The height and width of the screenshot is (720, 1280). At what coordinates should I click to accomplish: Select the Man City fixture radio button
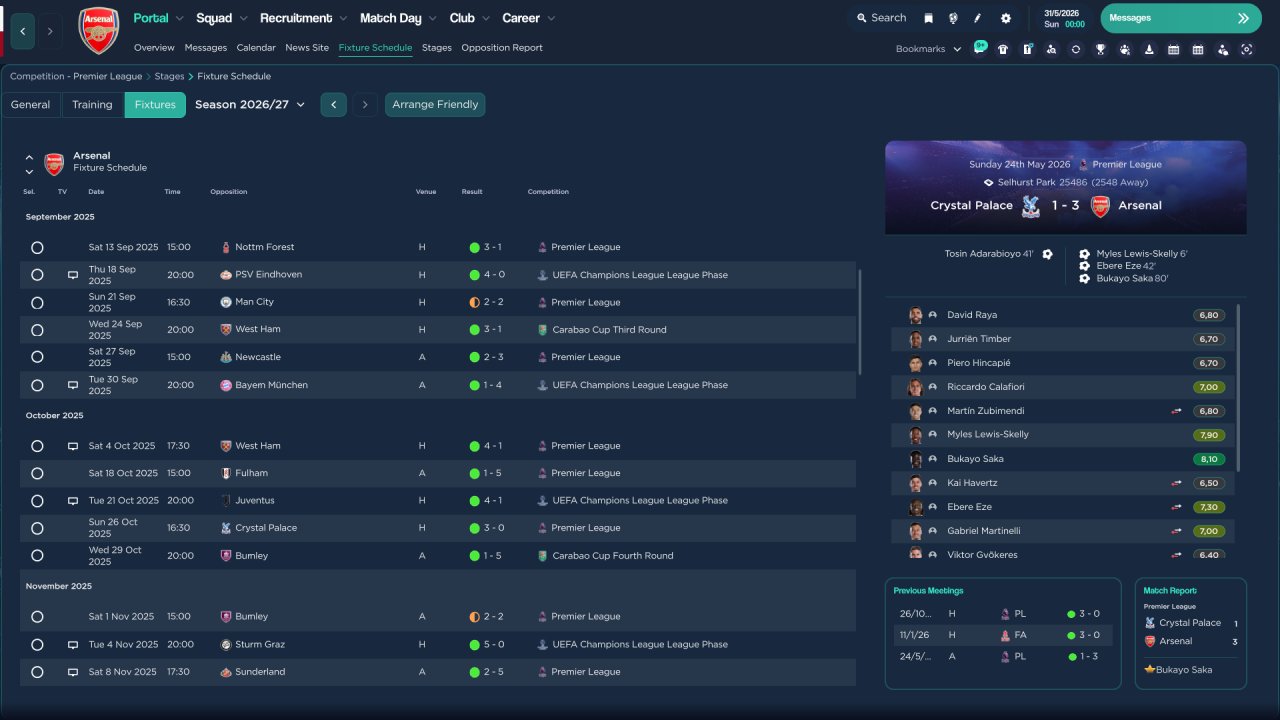tap(37, 302)
